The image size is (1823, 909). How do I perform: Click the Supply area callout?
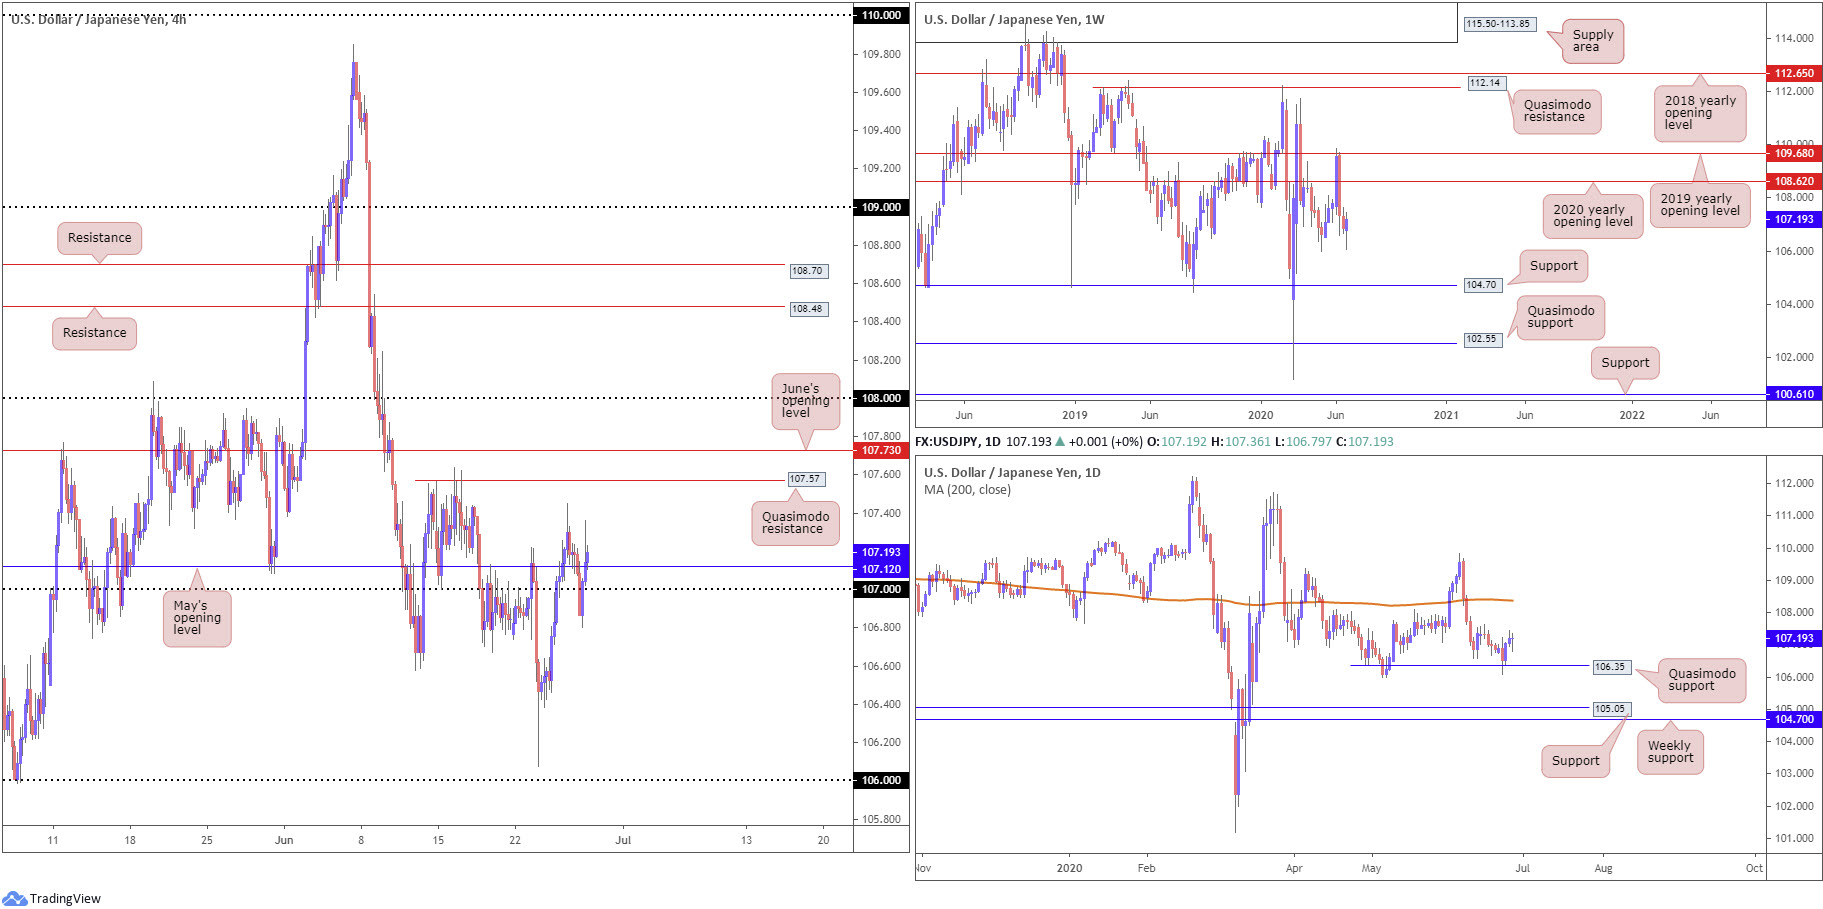(x=1592, y=41)
